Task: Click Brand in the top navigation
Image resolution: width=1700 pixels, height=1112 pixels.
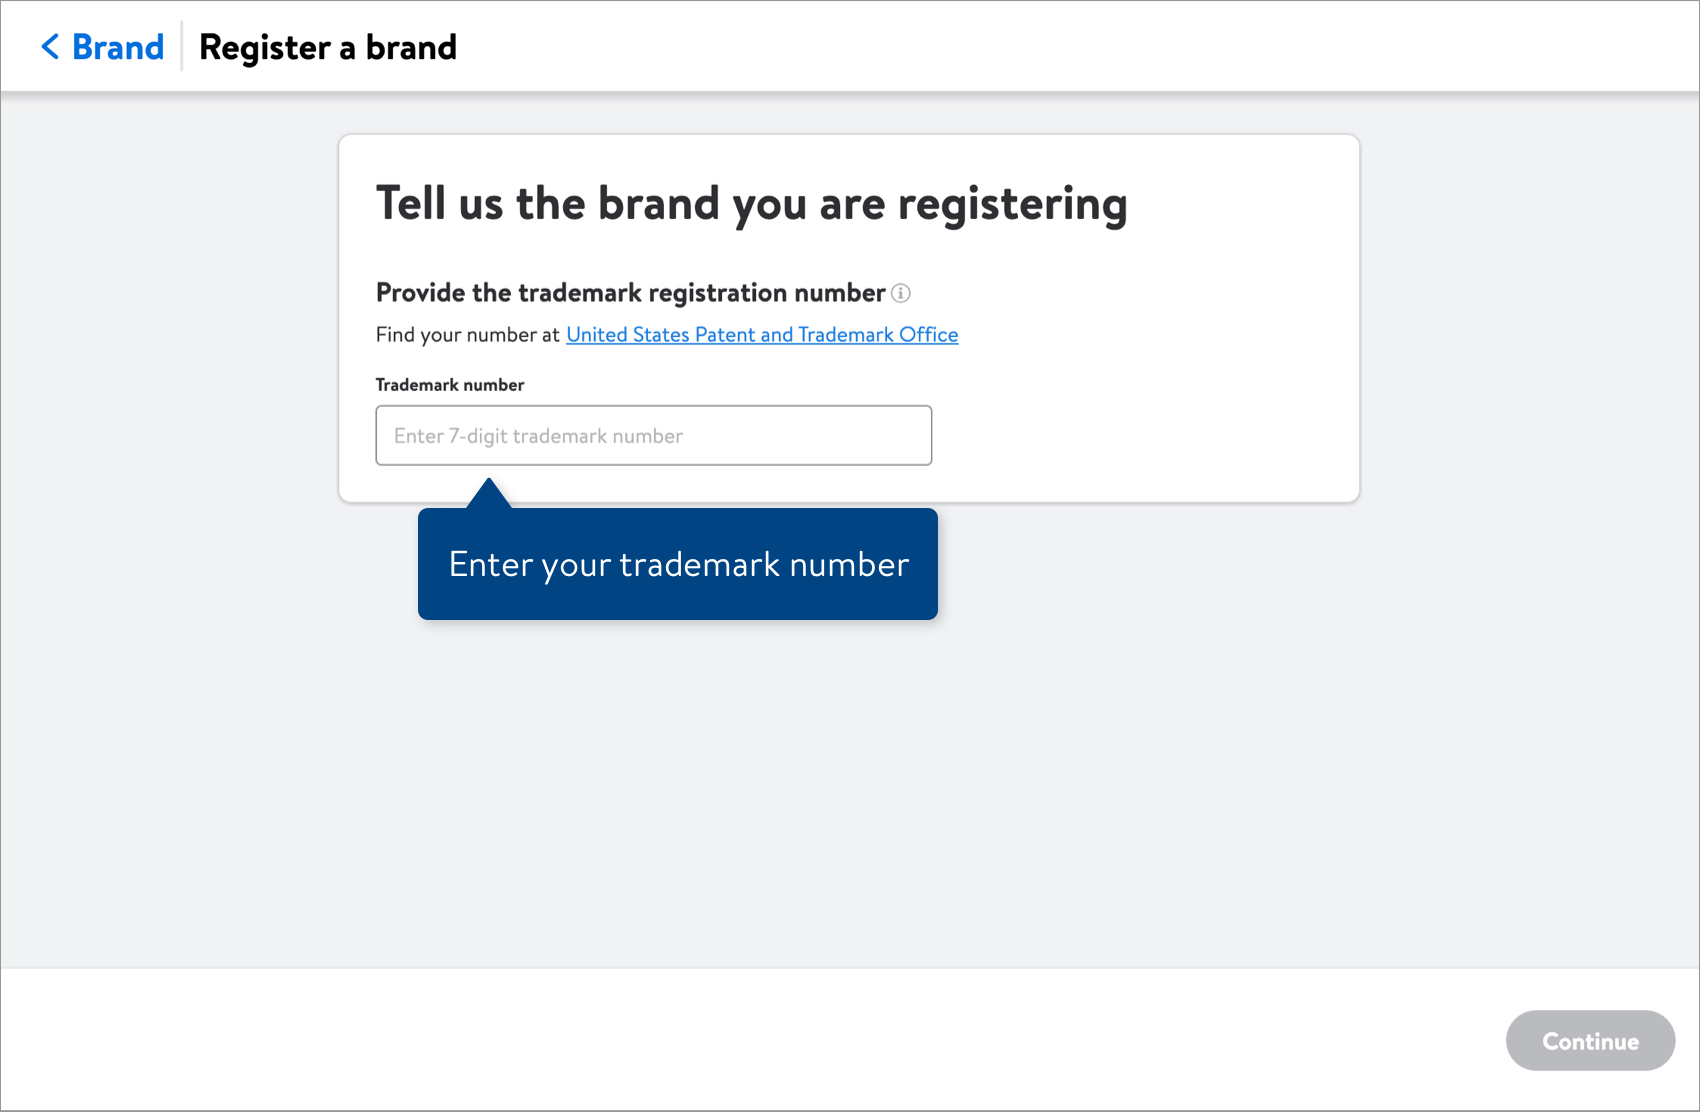Action: (x=117, y=46)
